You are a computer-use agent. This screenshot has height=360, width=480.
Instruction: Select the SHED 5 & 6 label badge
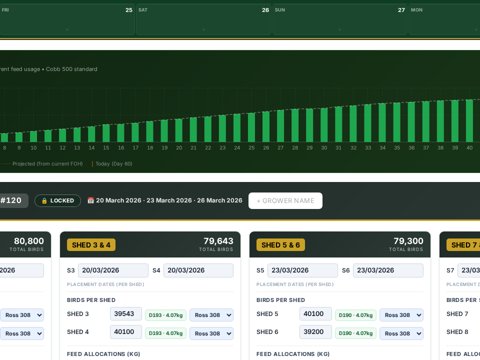[x=281, y=245]
